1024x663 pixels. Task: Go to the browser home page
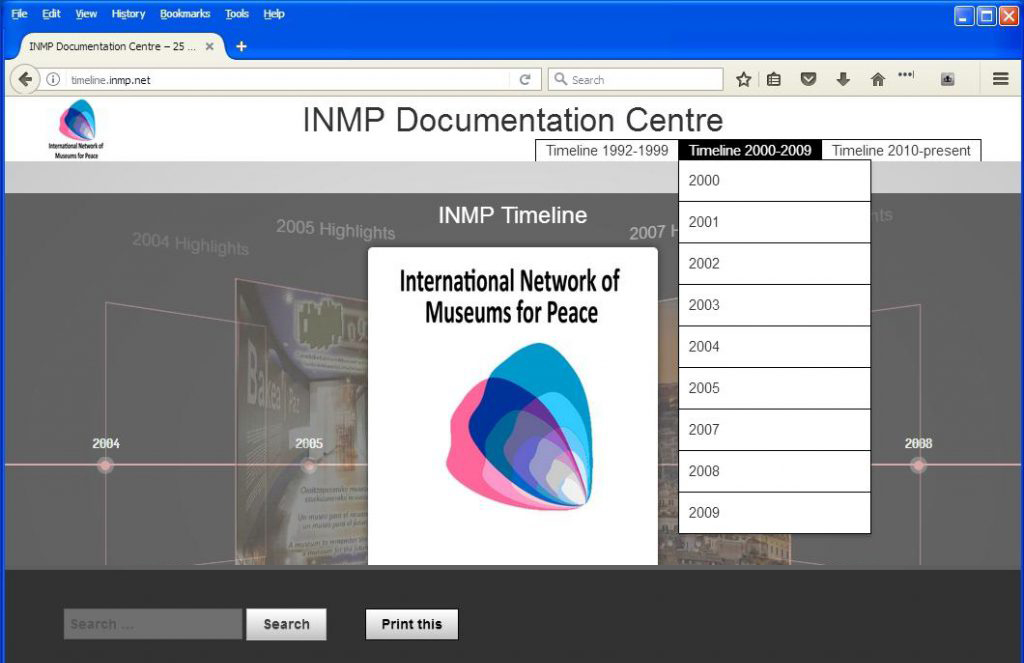pyautogui.click(x=878, y=80)
